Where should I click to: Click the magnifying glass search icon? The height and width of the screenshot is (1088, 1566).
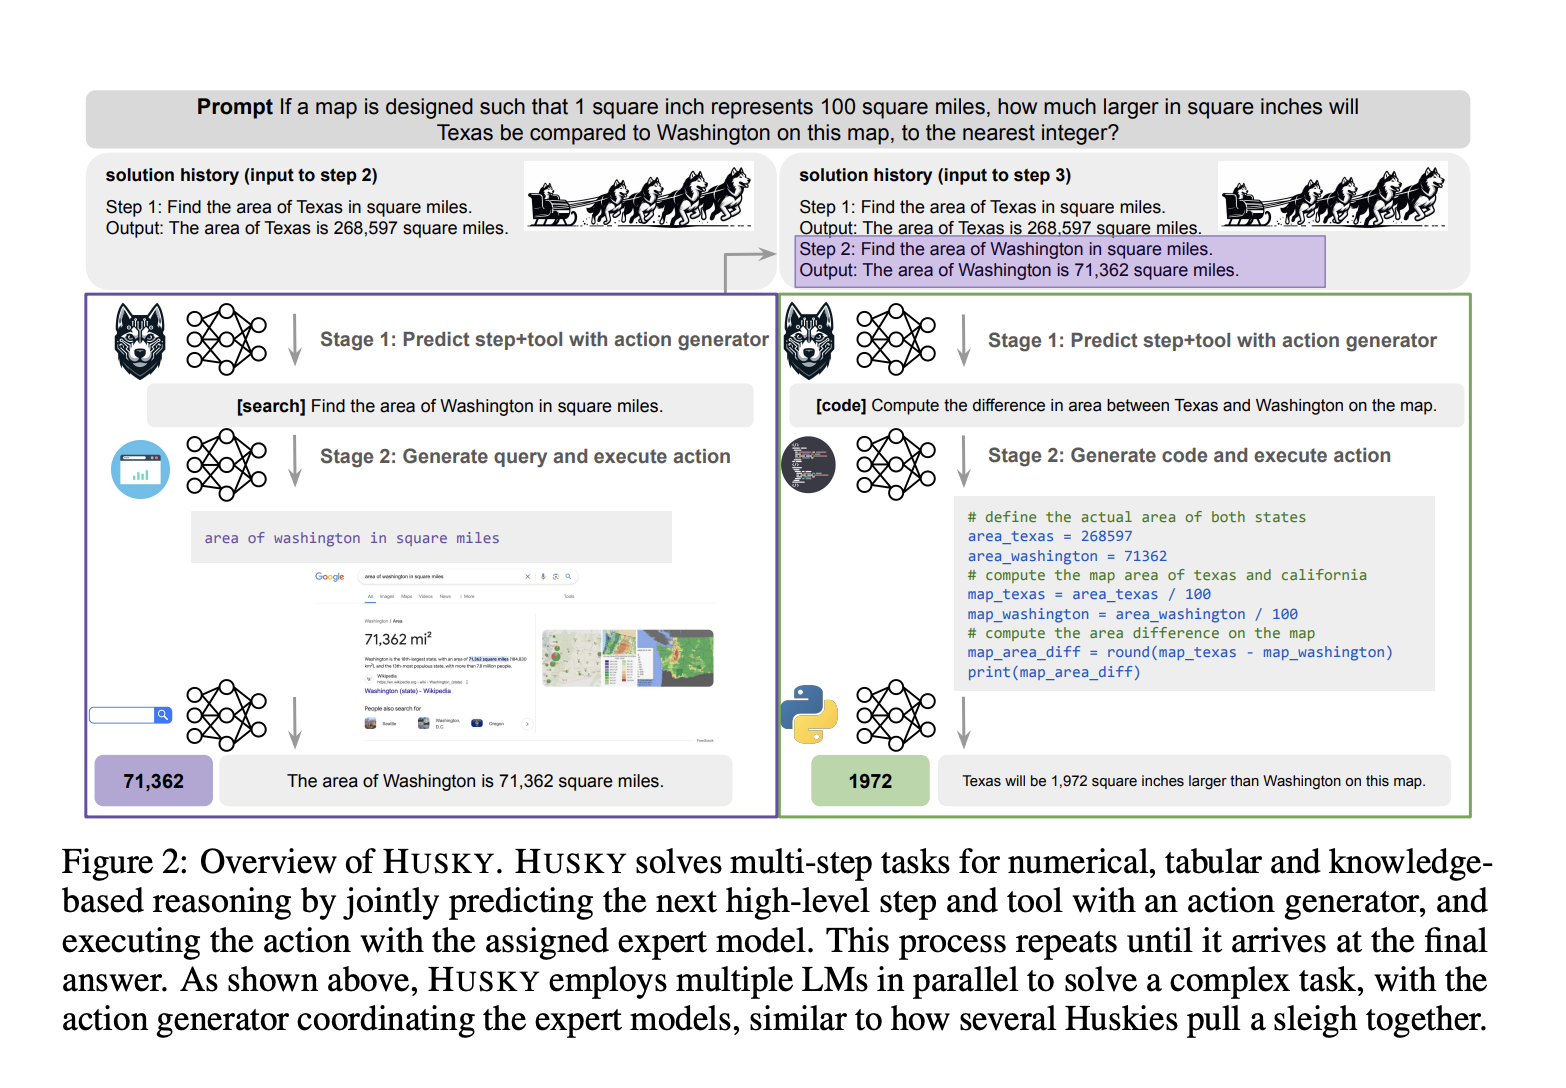[x=568, y=576]
